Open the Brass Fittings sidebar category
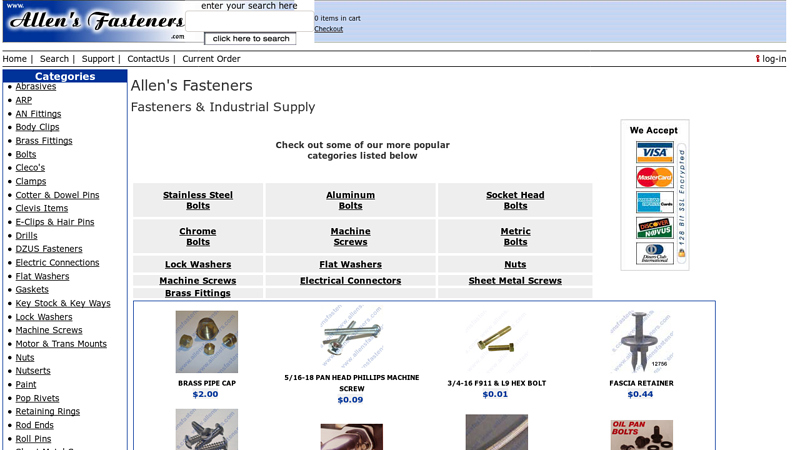800x450 pixels. (x=44, y=141)
